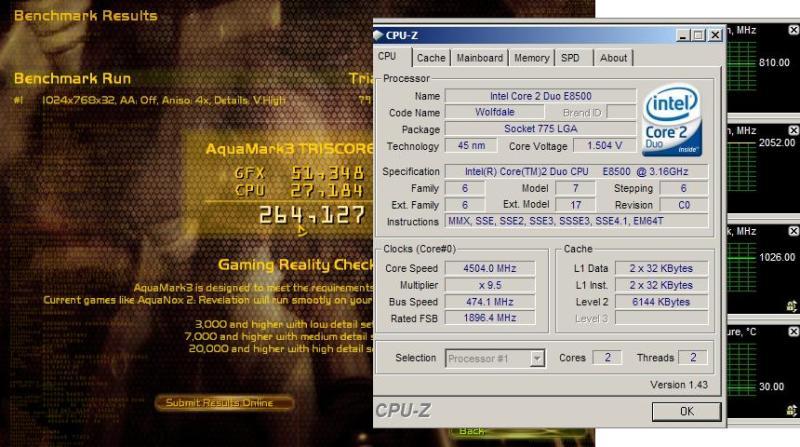Open the SPD tab in CPU-Z

570,58
